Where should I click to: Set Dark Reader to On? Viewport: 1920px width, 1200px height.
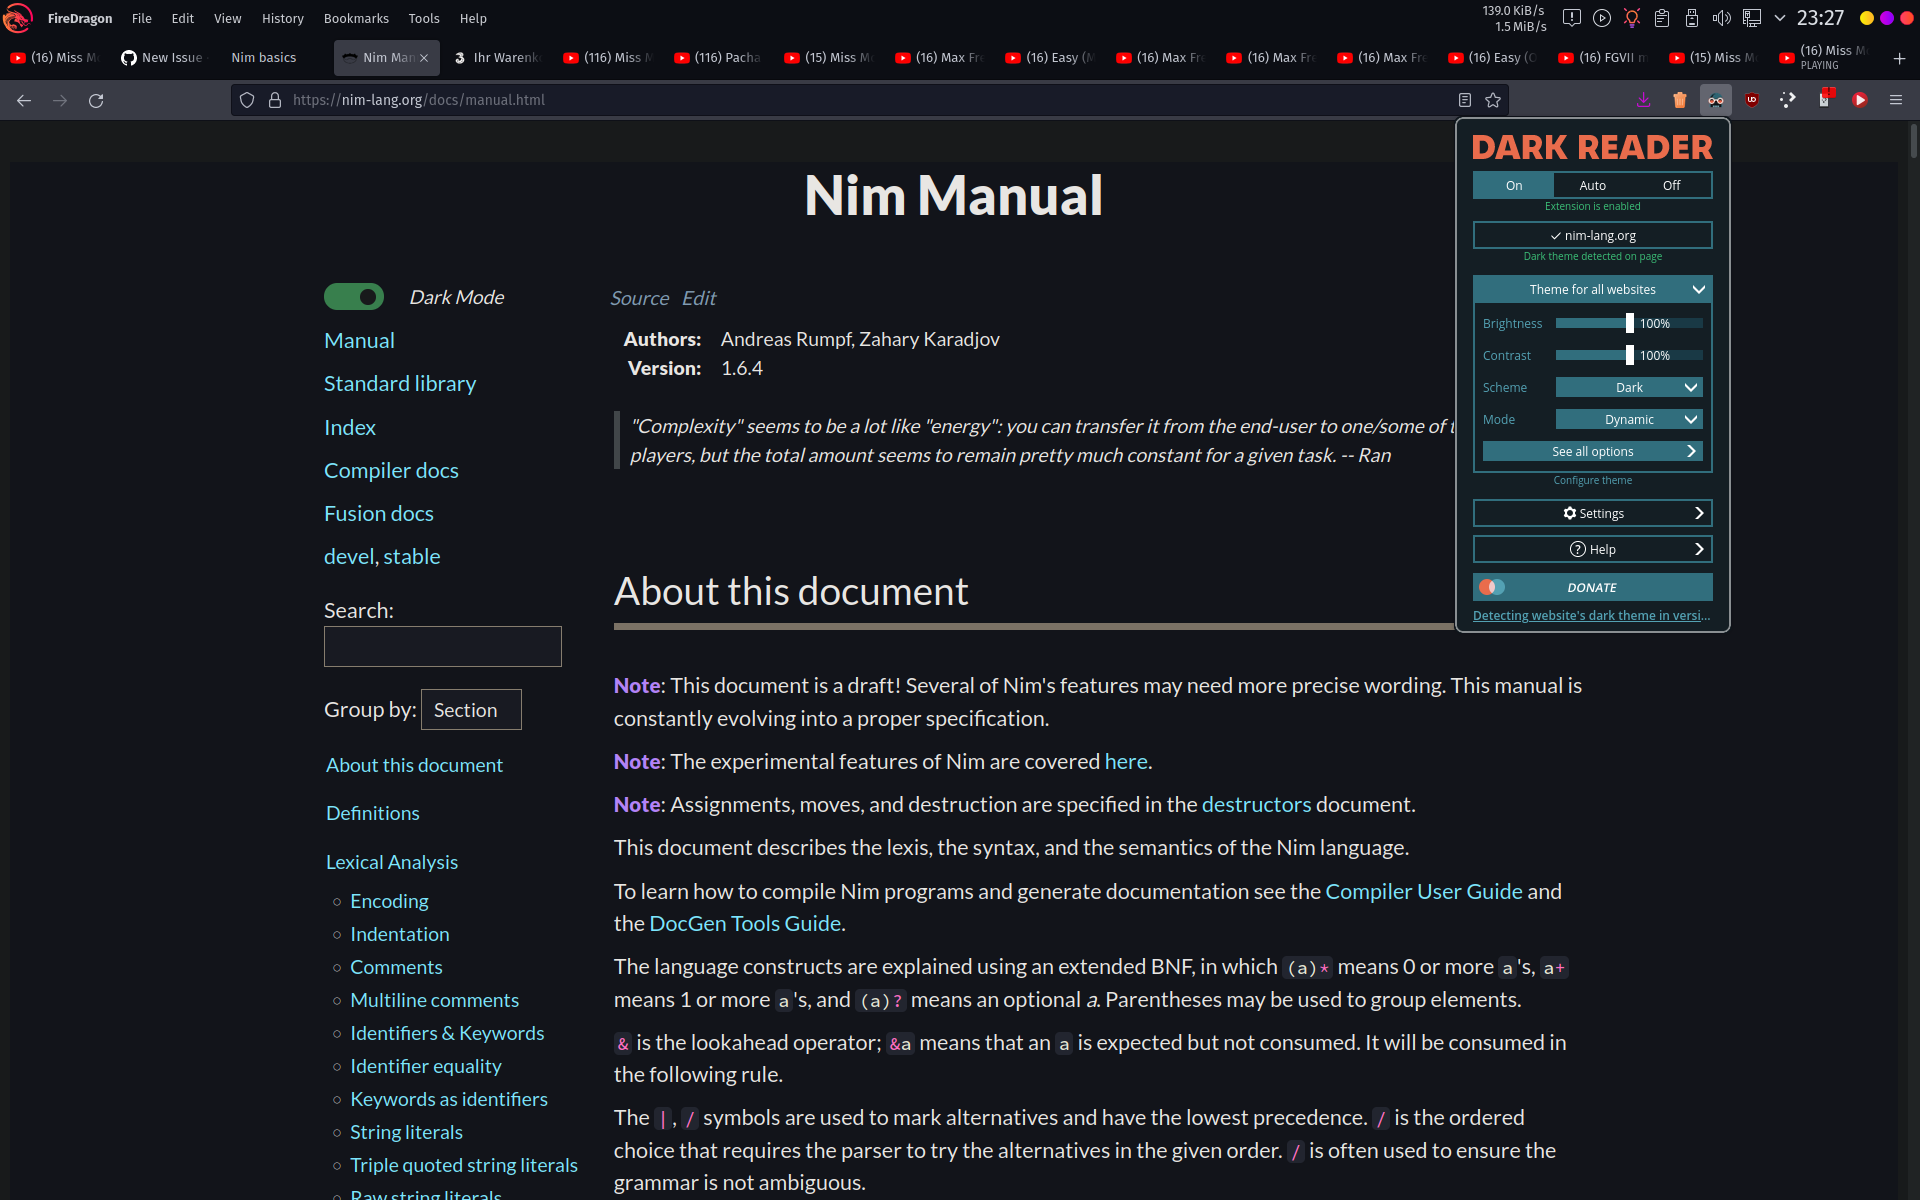1514,185
